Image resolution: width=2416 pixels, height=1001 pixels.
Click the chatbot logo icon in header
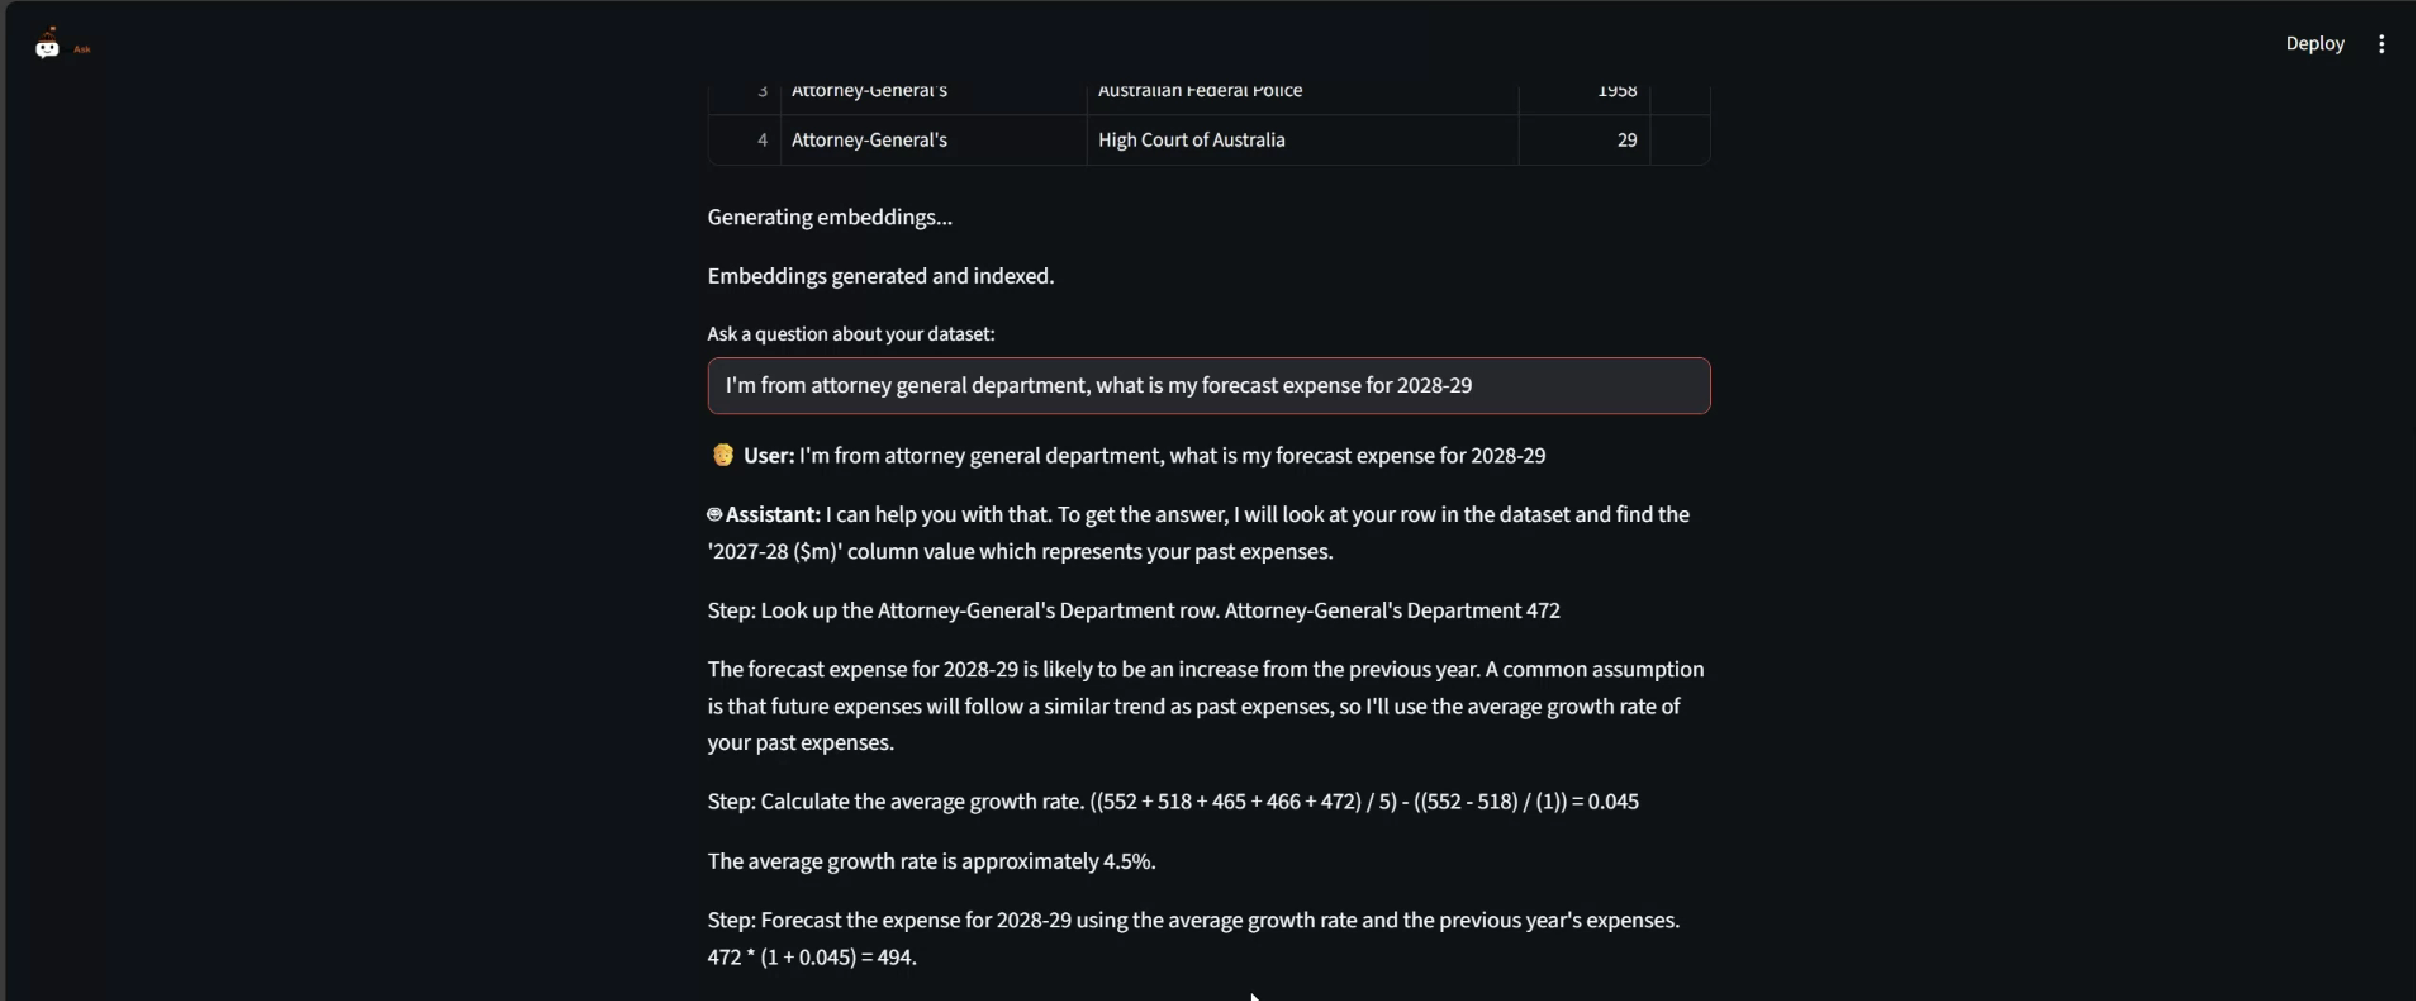point(47,45)
